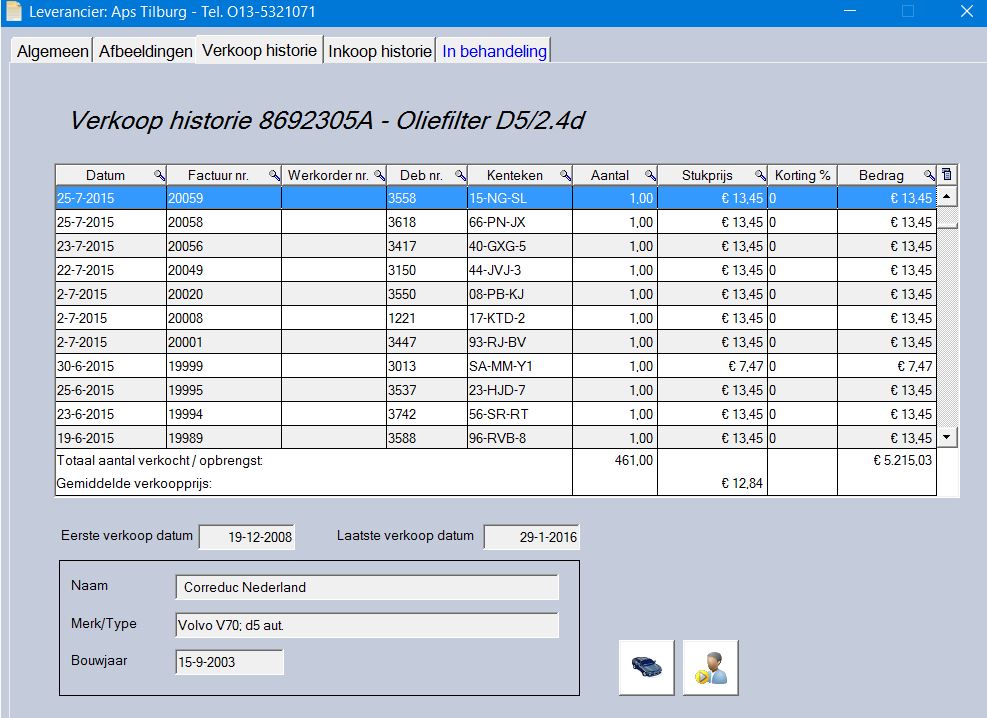Open the Inkoop historie tab
Viewport: 987px width, 718px height.
tap(380, 51)
